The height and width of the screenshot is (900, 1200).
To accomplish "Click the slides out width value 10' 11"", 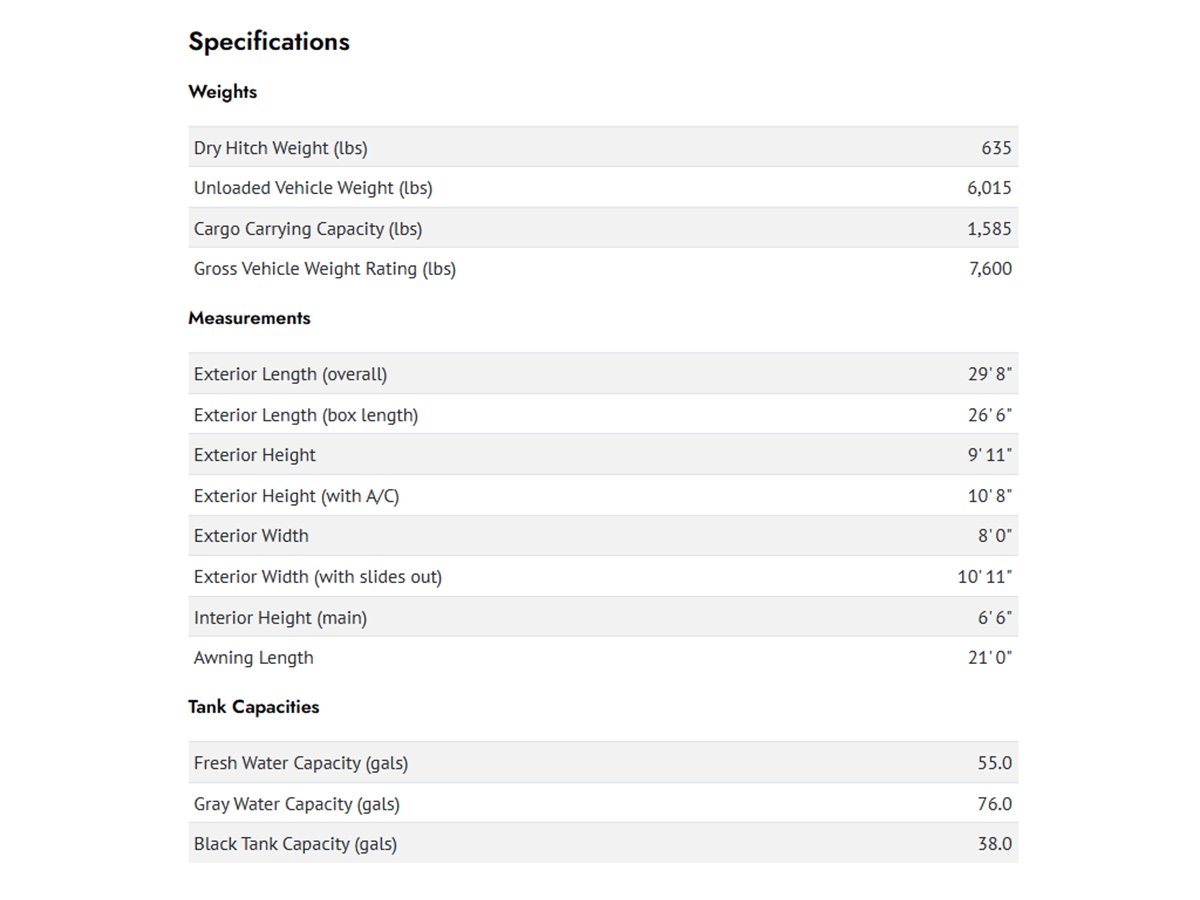I will coord(985,577).
